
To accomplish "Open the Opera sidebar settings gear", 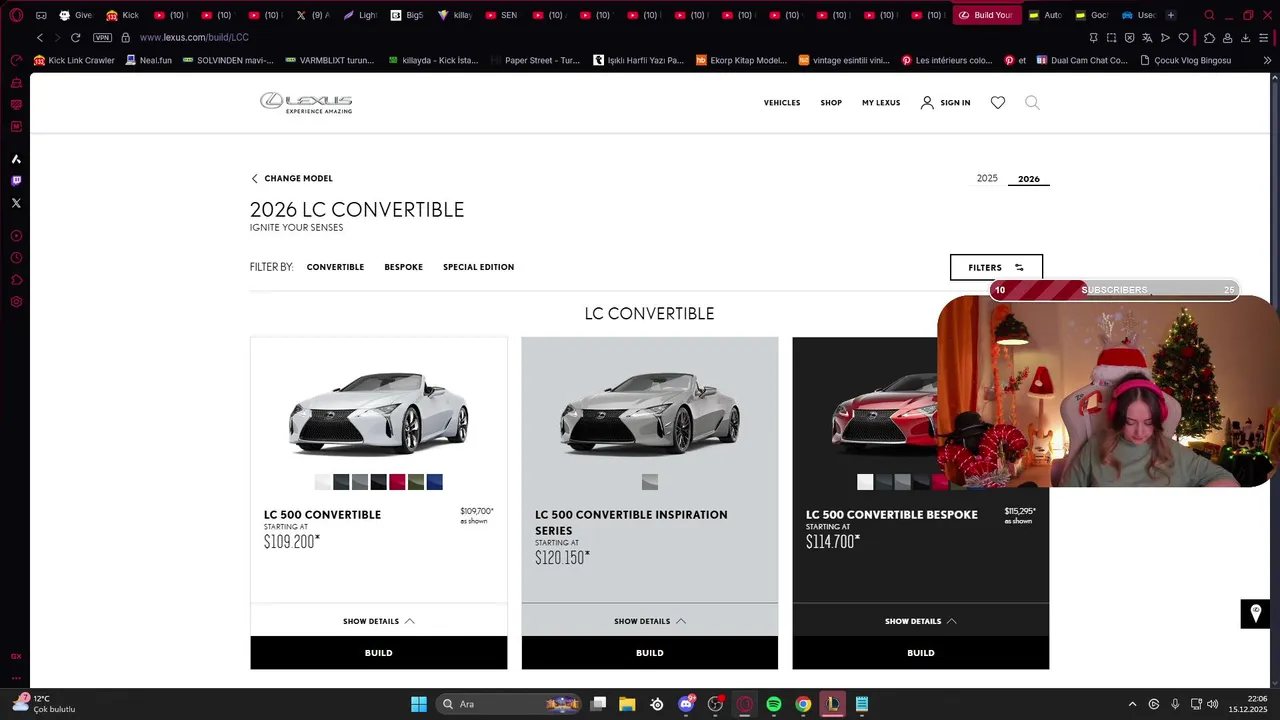I will (16, 302).
